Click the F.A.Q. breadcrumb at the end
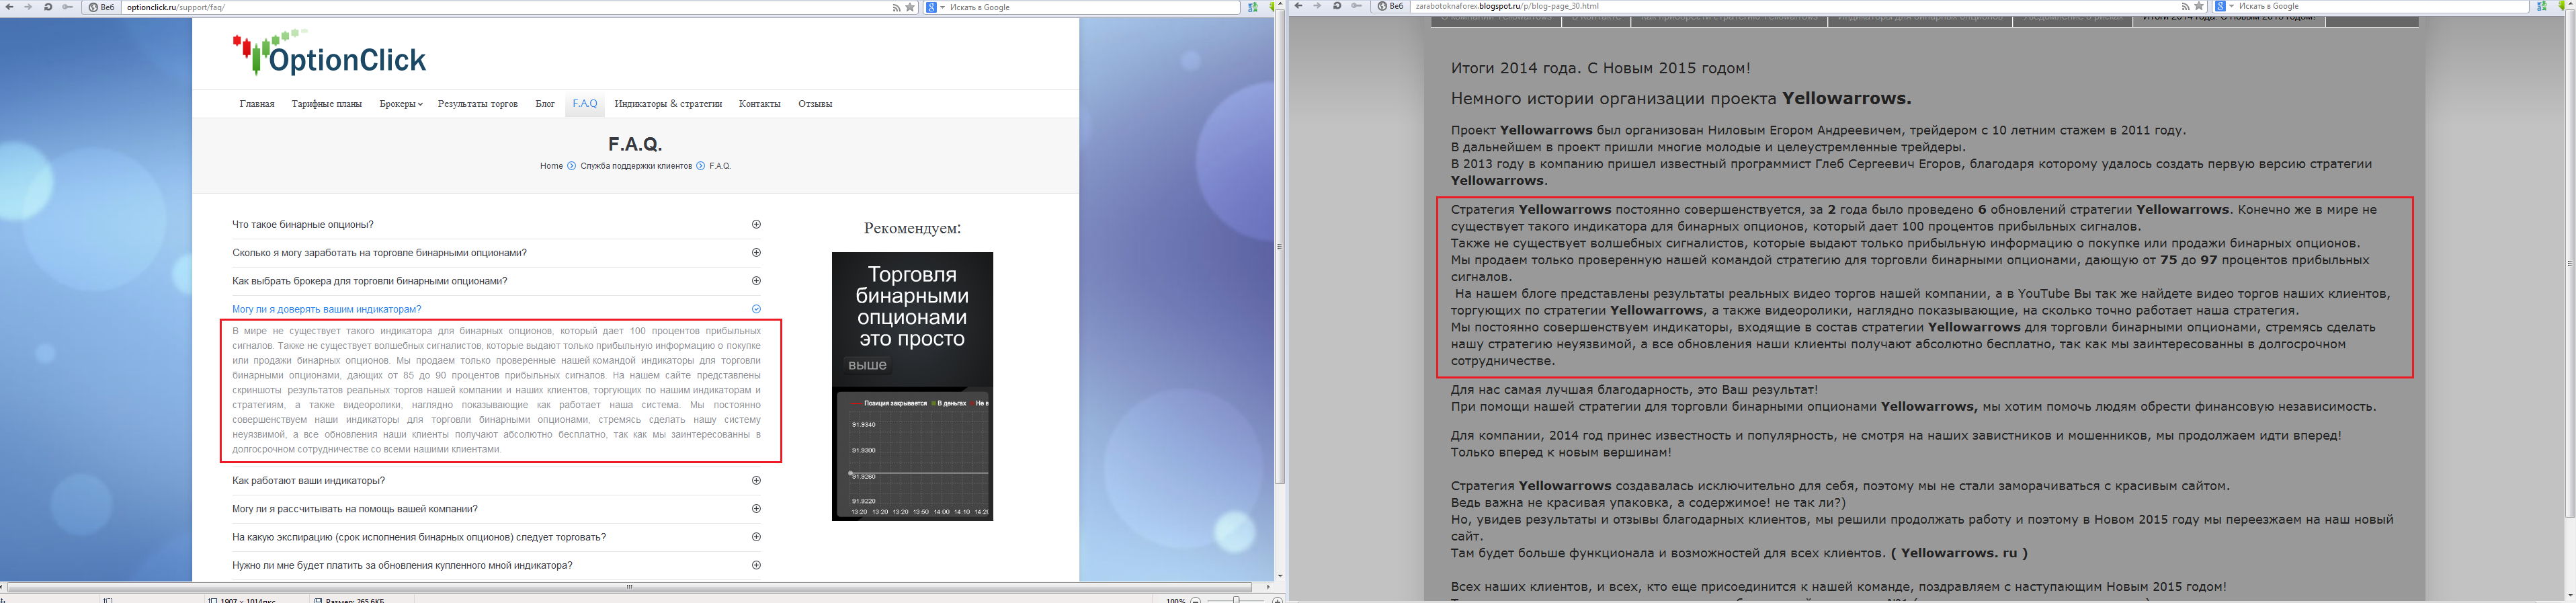2576x603 pixels. (x=720, y=166)
